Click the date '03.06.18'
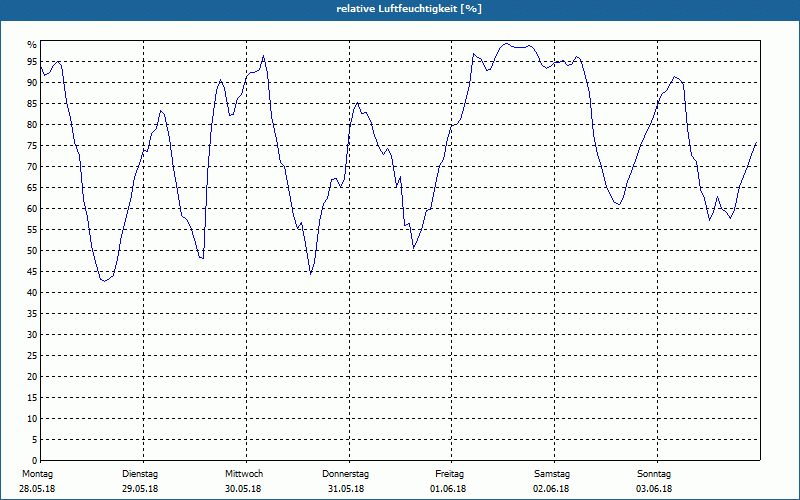 coord(654,489)
